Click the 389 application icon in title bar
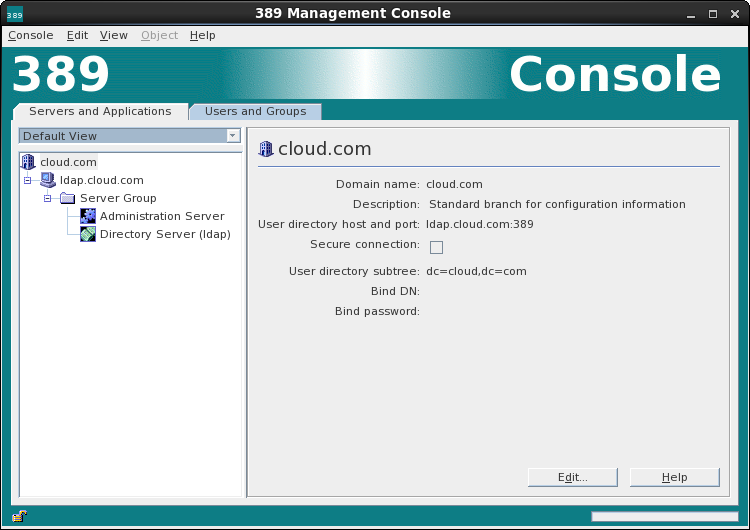This screenshot has height=530, width=750. pyautogui.click(x=15, y=15)
